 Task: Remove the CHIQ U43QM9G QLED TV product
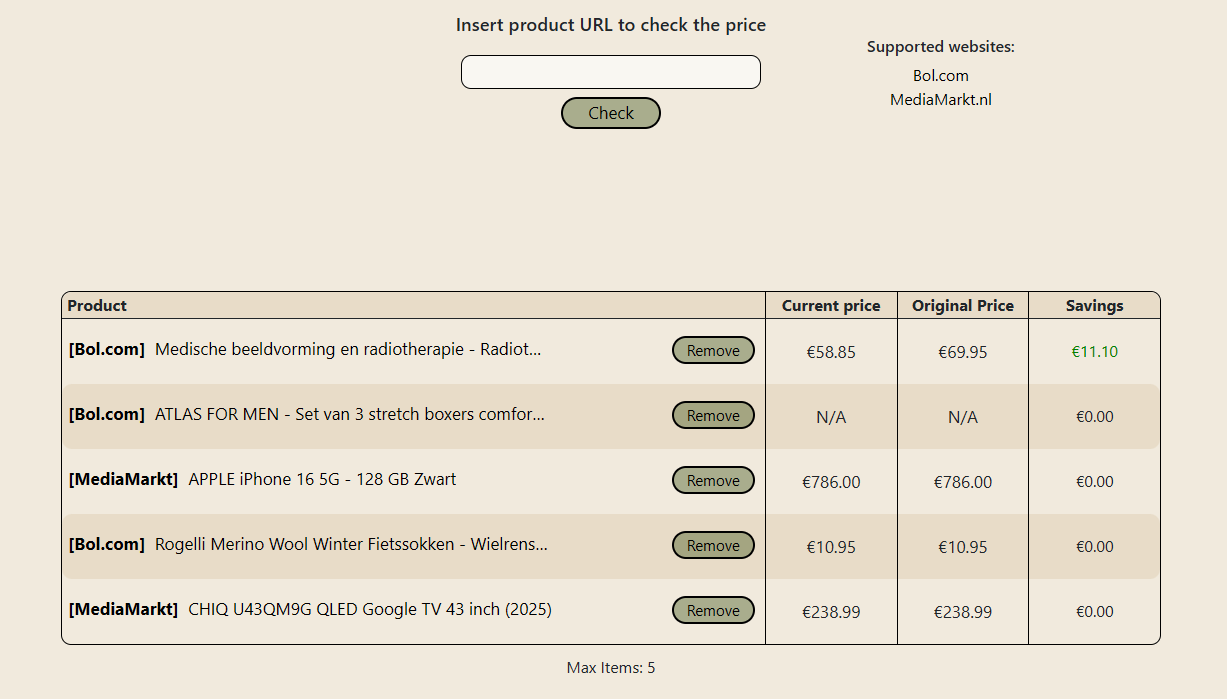713,610
